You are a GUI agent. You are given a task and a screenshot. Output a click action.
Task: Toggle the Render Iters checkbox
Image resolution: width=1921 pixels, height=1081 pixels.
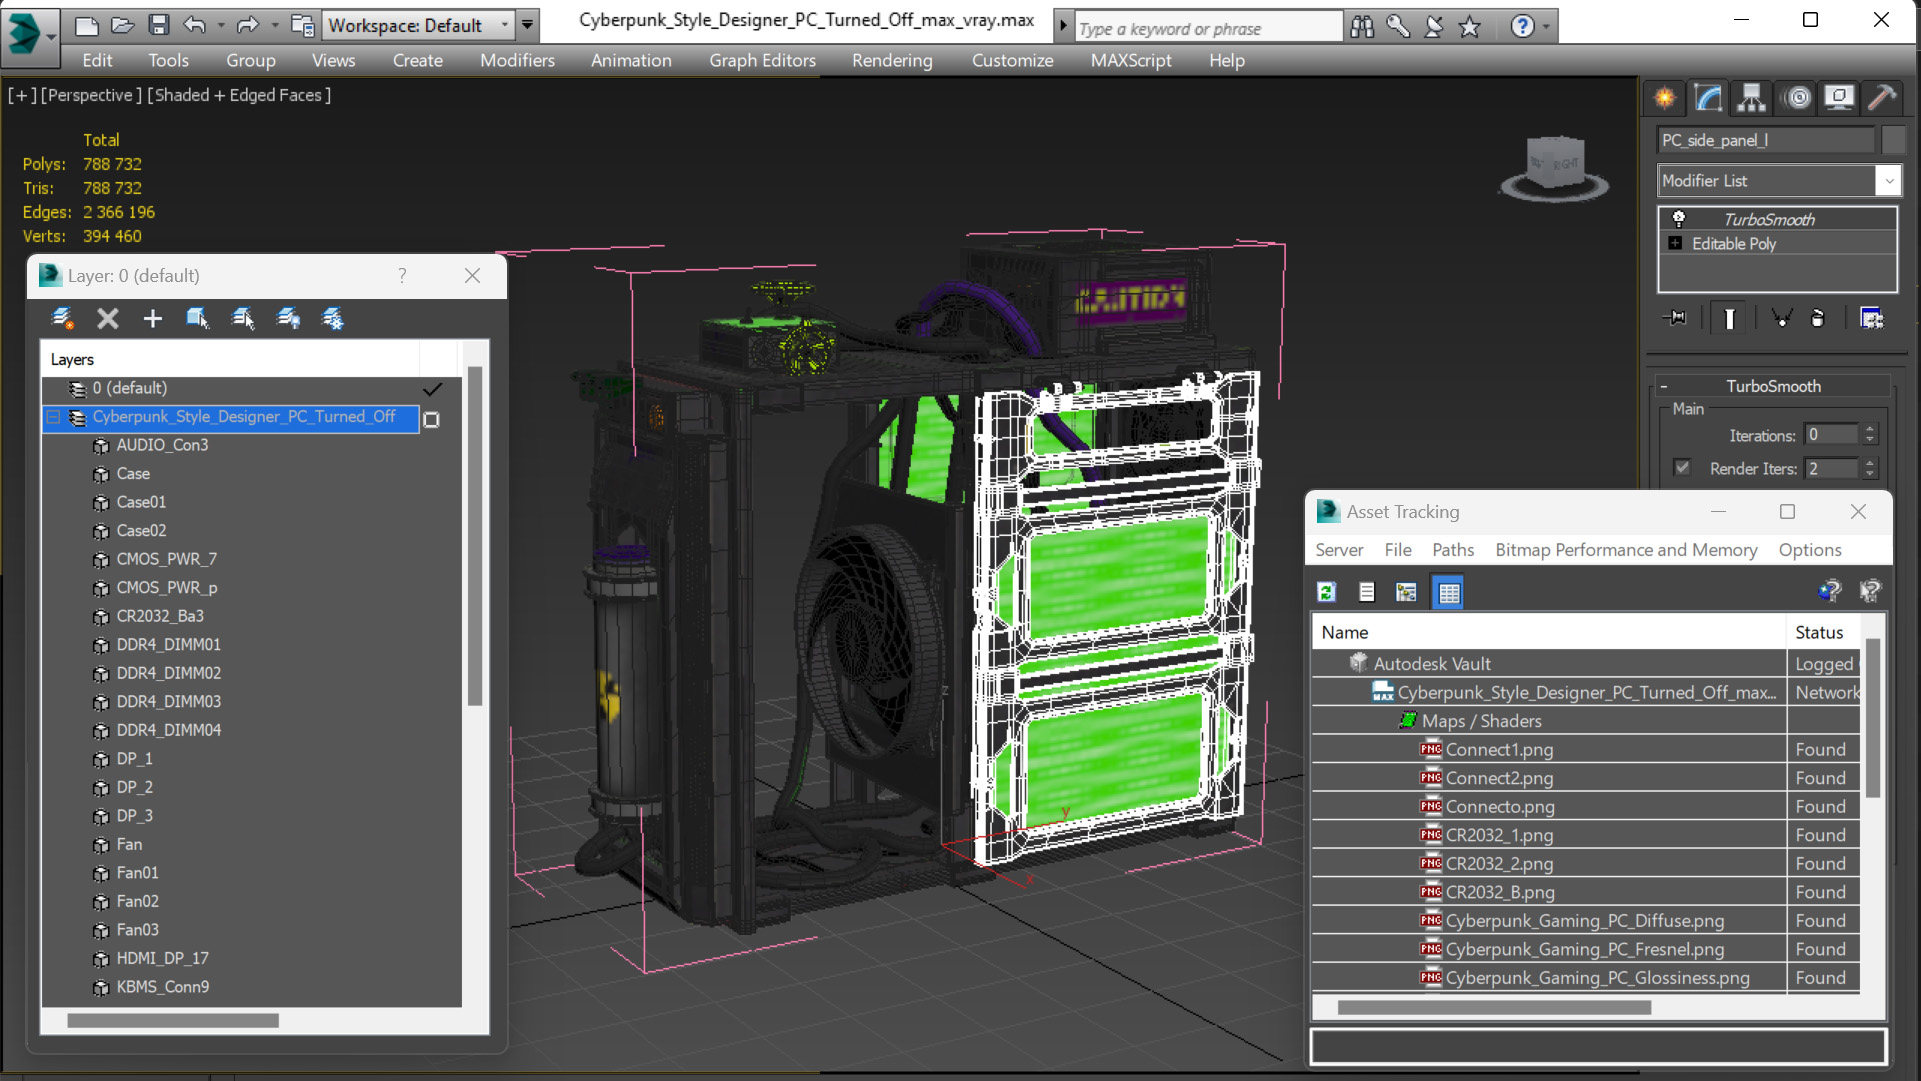[x=1682, y=468]
